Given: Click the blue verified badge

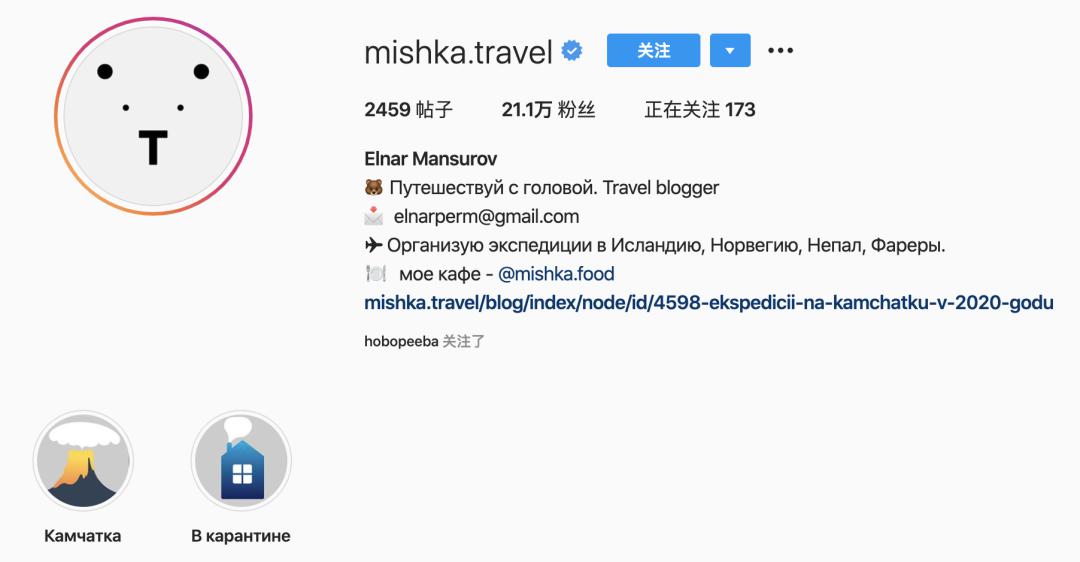Looking at the screenshot, I should pos(572,51).
